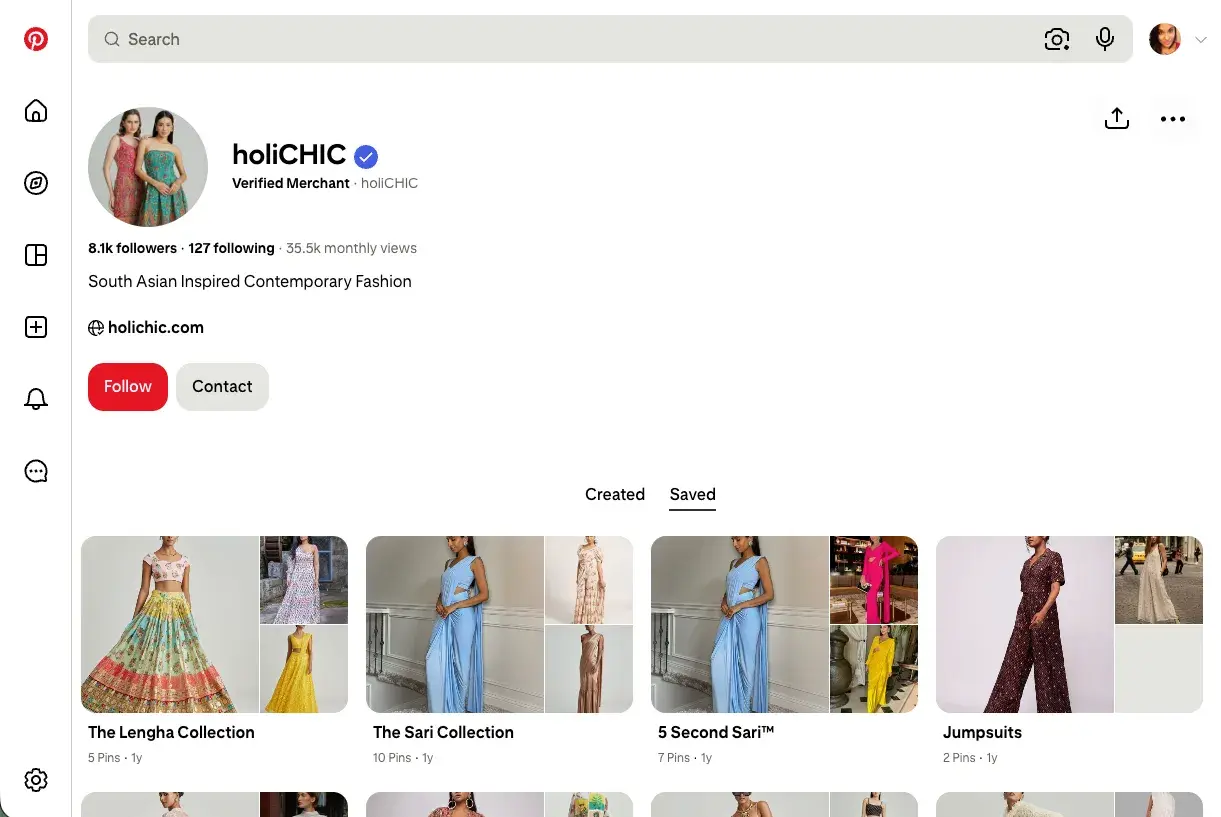Follow the holiCHIC profile
Image resolution: width=1221 pixels, height=817 pixels.
(128, 387)
